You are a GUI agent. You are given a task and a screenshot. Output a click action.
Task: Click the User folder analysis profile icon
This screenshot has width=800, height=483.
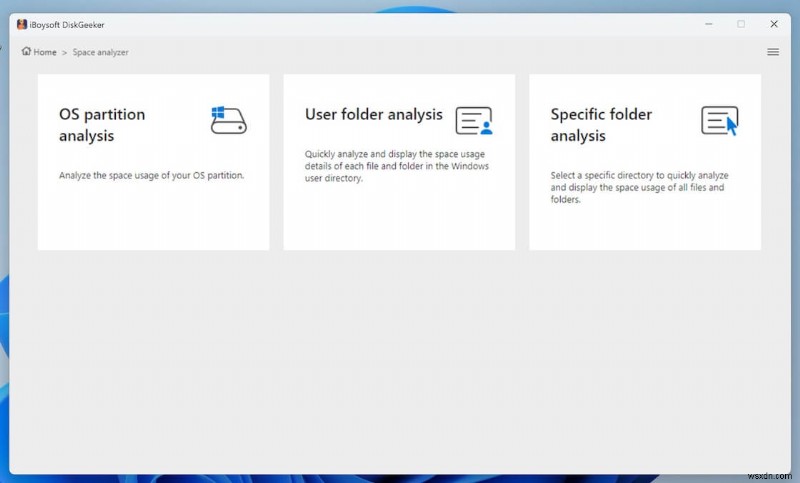474,121
